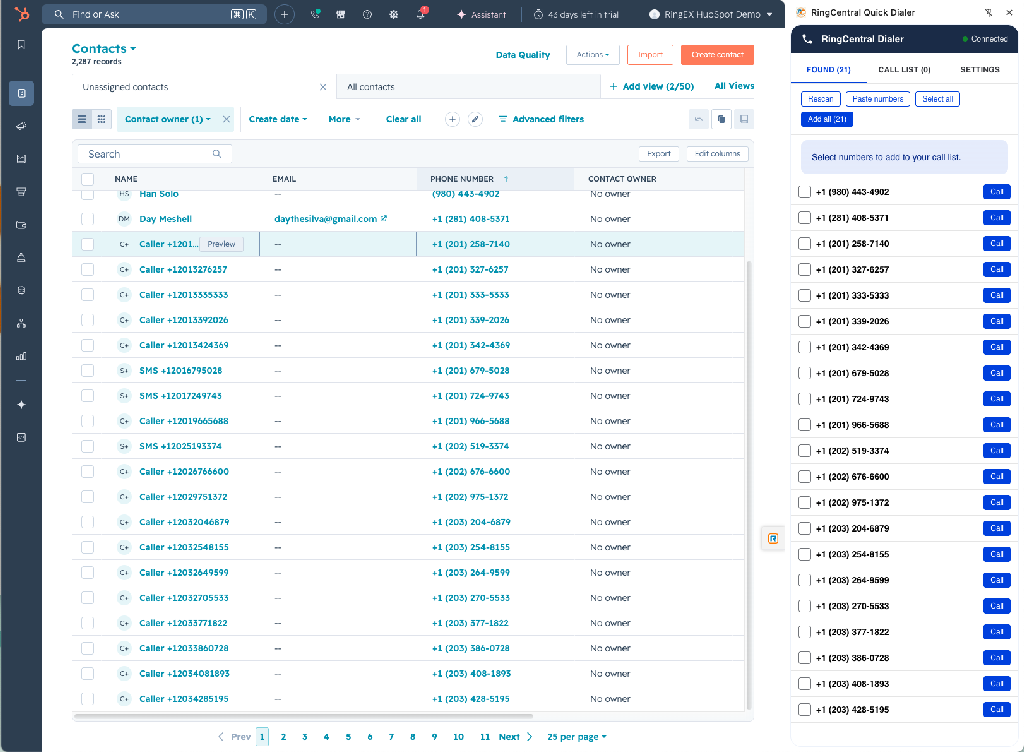Click the save view icon

(x=743, y=119)
